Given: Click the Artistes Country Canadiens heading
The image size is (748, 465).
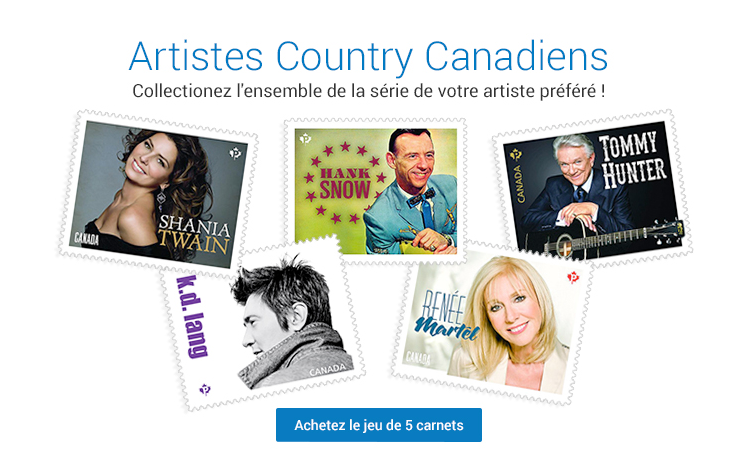Looking at the screenshot, I should [369, 55].
